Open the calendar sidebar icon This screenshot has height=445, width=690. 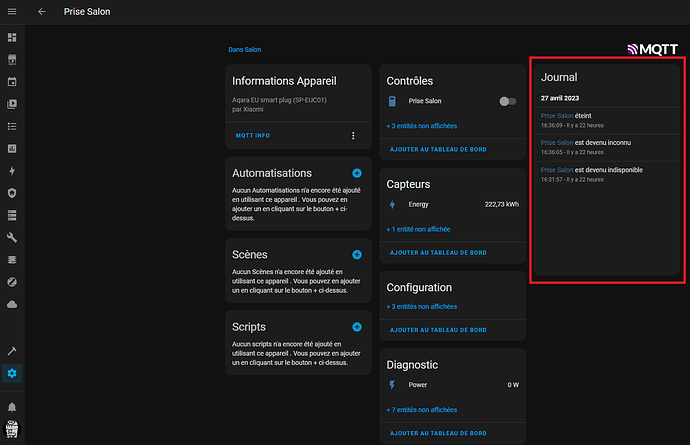click(12, 82)
